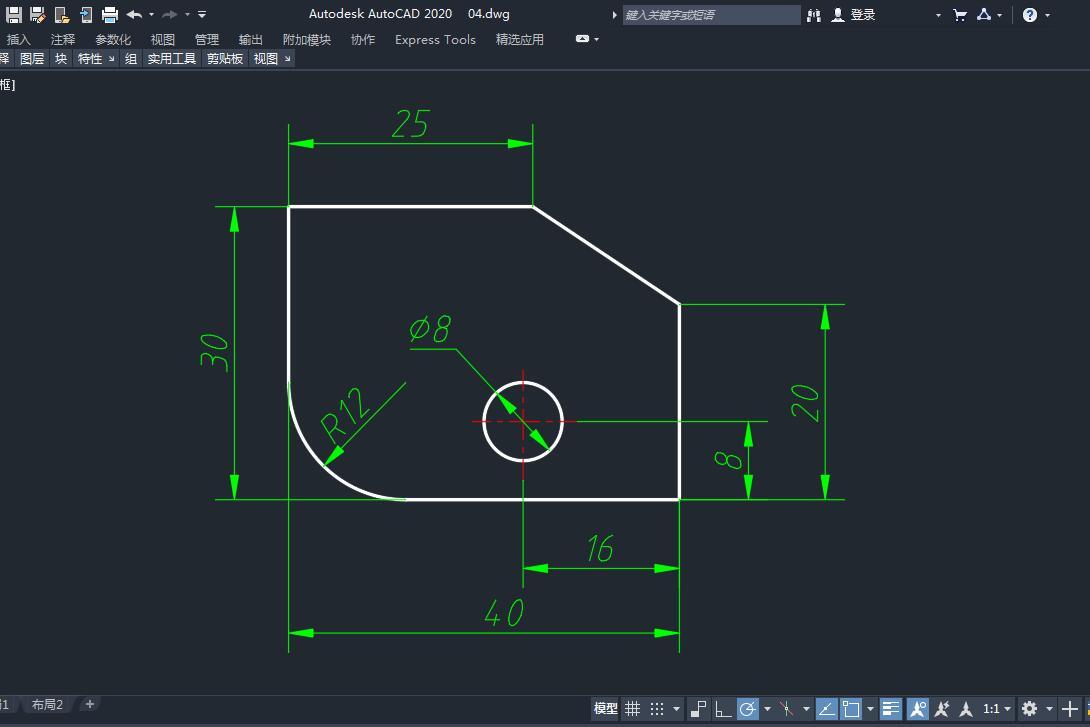Open the Express Tools tab
Screen dimensions: 1090x727
tap(435, 40)
